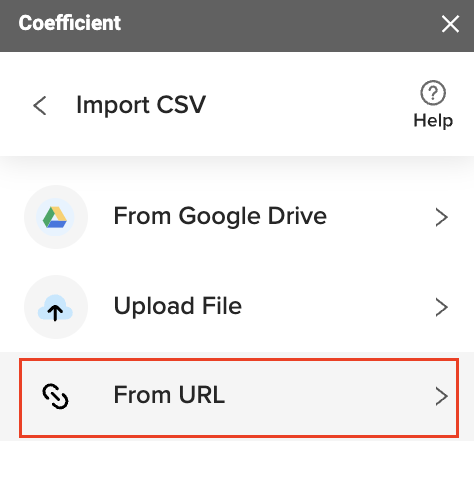
Task: Click the Coefficient title in header
Action: point(70,23)
